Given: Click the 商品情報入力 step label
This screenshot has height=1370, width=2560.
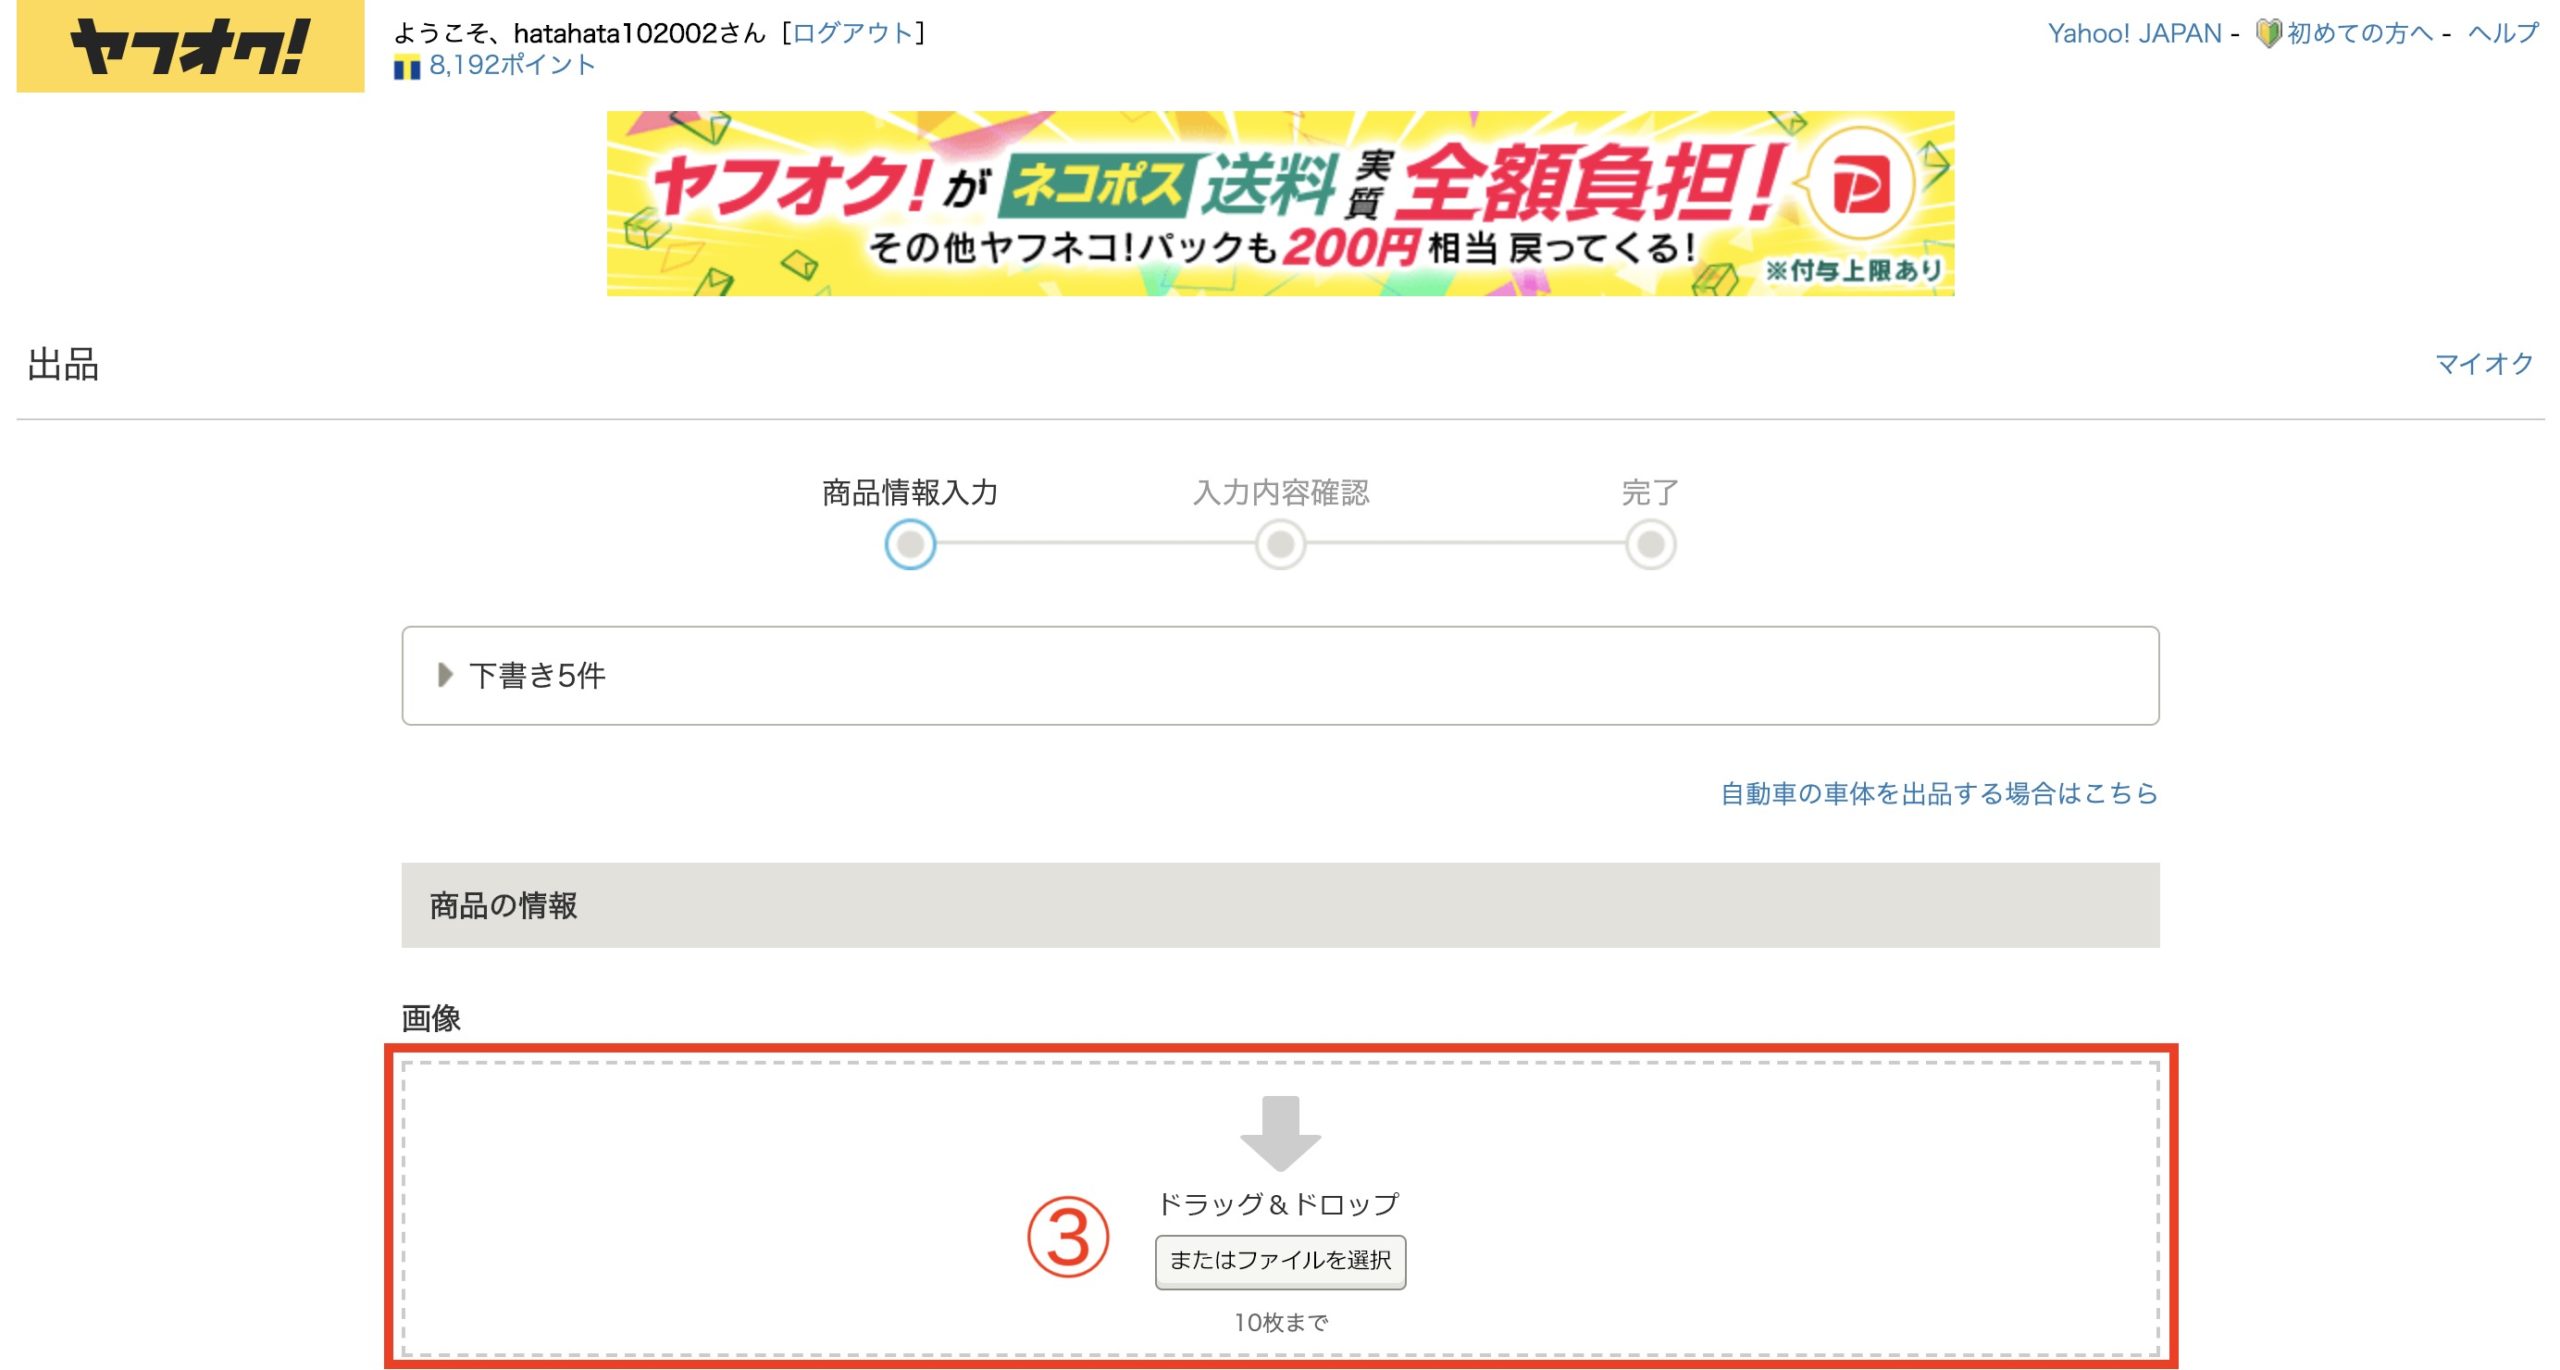Looking at the screenshot, I should click(910, 493).
